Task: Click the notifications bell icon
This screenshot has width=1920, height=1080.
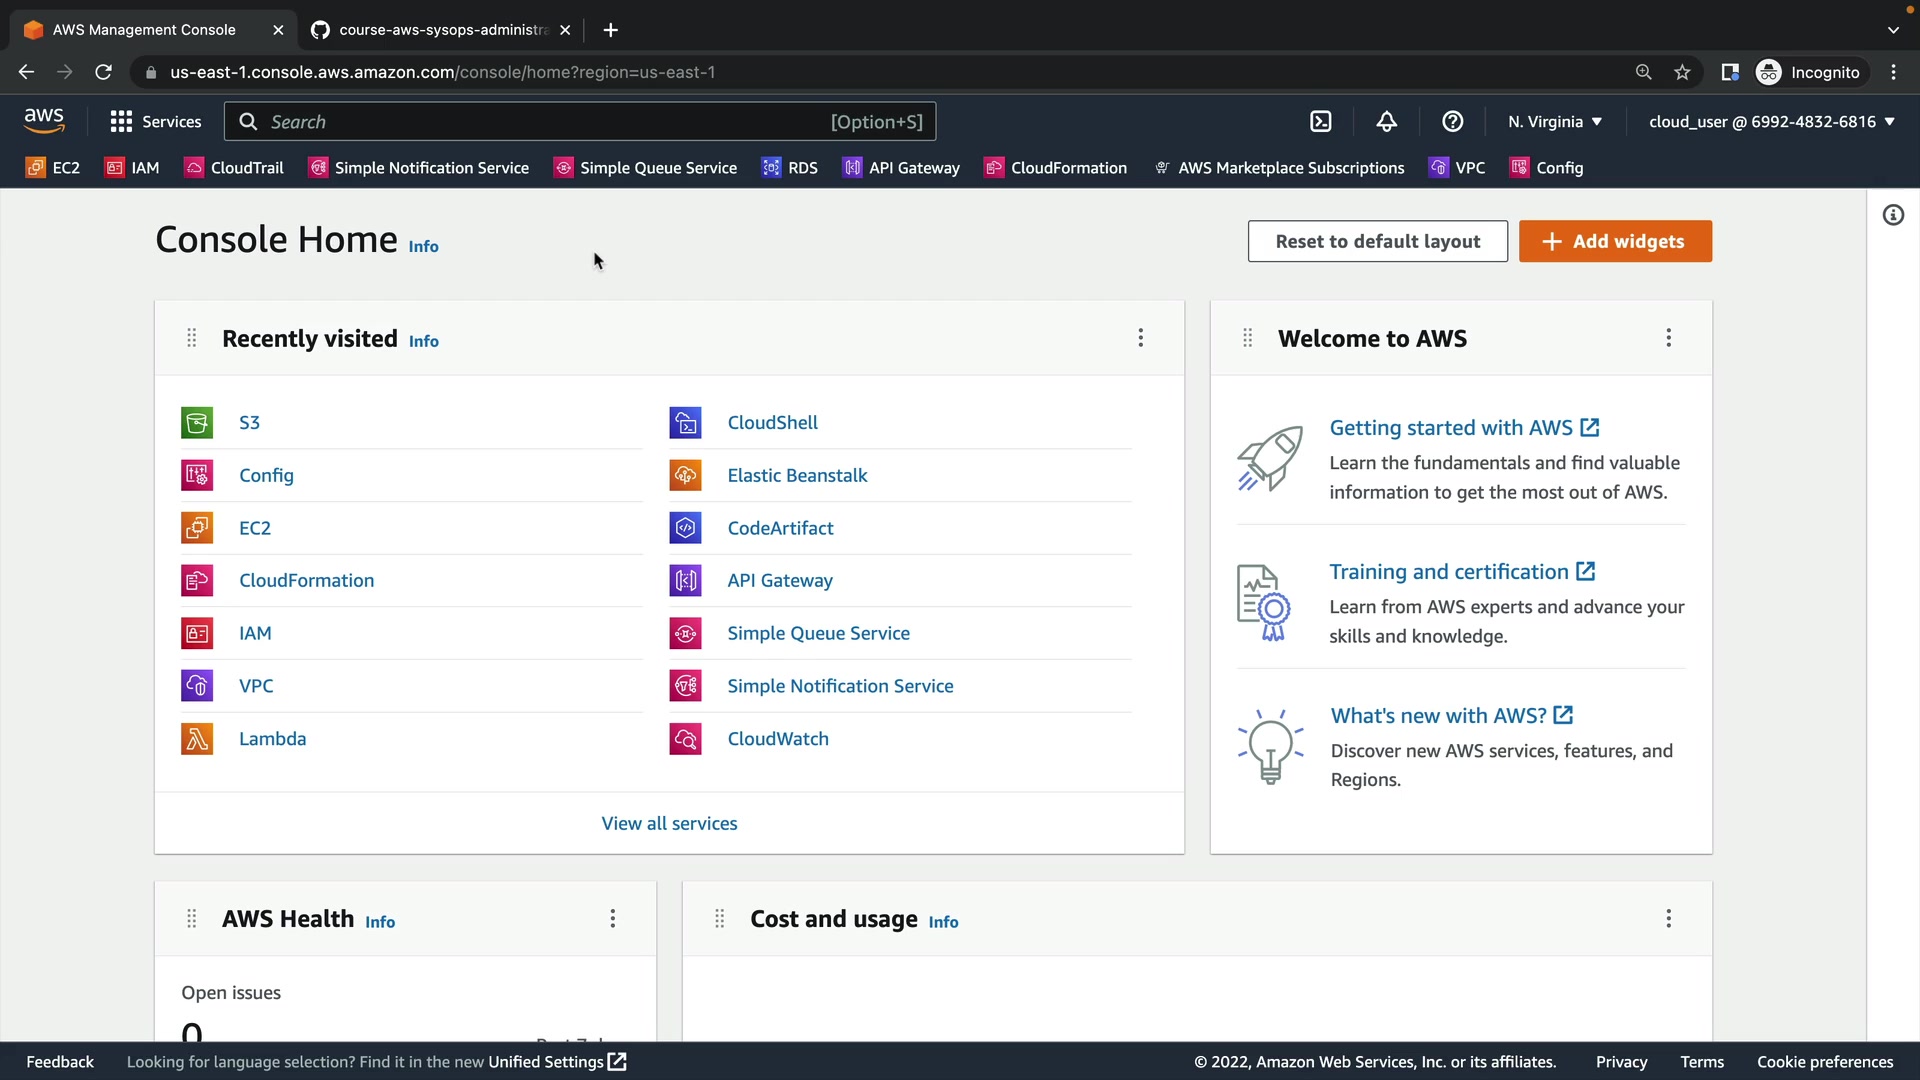Action: pyautogui.click(x=1386, y=122)
